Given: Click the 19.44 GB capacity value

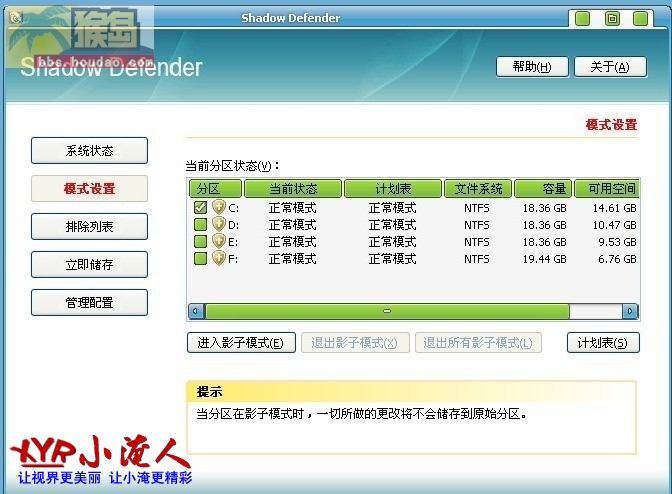Looking at the screenshot, I should tap(544, 259).
